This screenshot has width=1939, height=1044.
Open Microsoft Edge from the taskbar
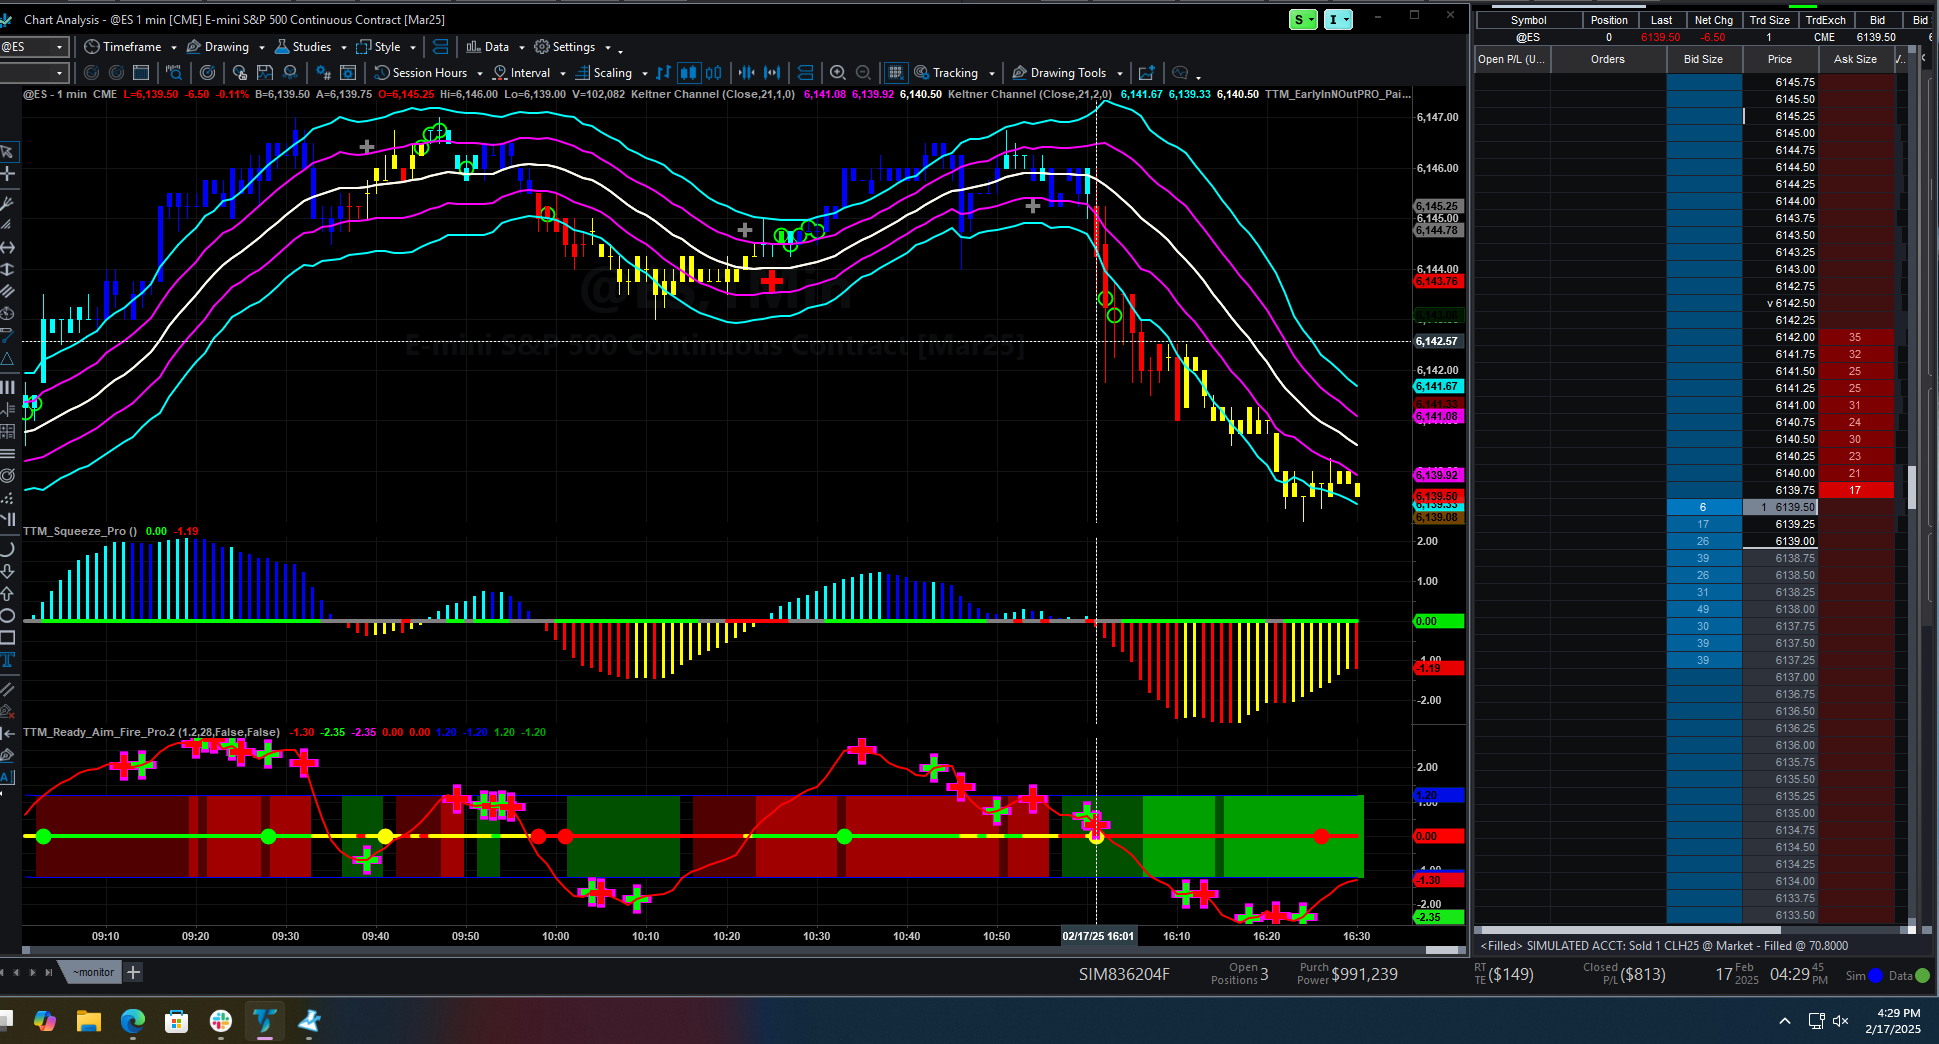133,1021
